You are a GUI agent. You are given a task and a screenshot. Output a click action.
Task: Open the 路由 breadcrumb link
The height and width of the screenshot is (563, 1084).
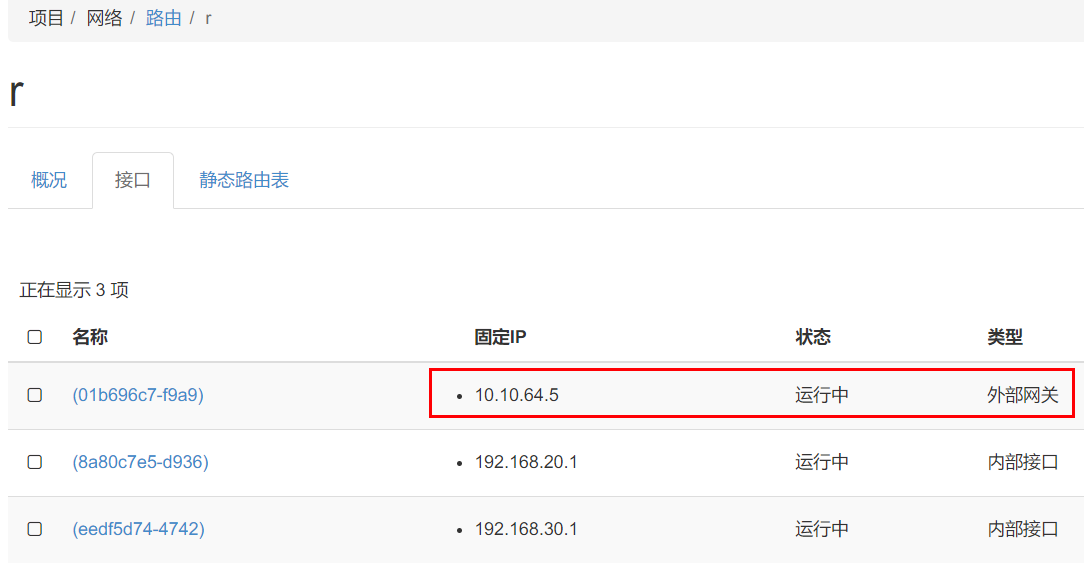click(x=164, y=18)
